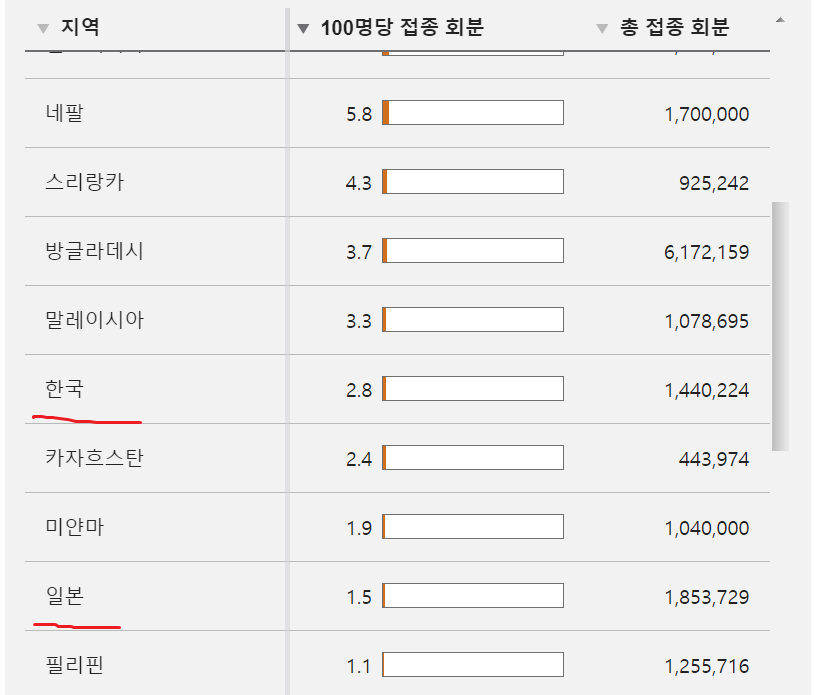Select the 미얀마 row
814x695 pixels.
click(397, 527)
